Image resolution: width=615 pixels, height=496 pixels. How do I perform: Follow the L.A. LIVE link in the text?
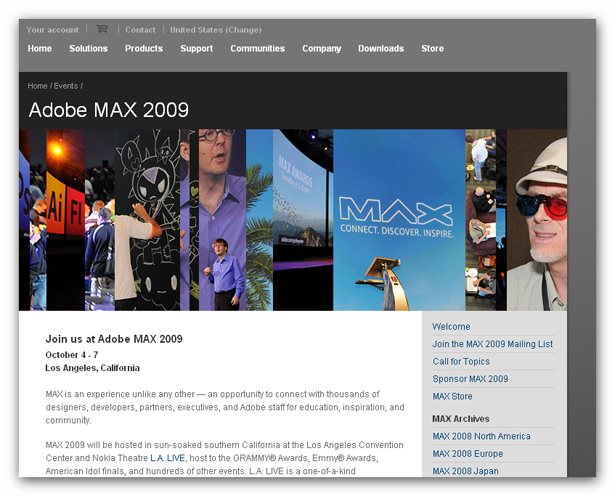[167, 458]
